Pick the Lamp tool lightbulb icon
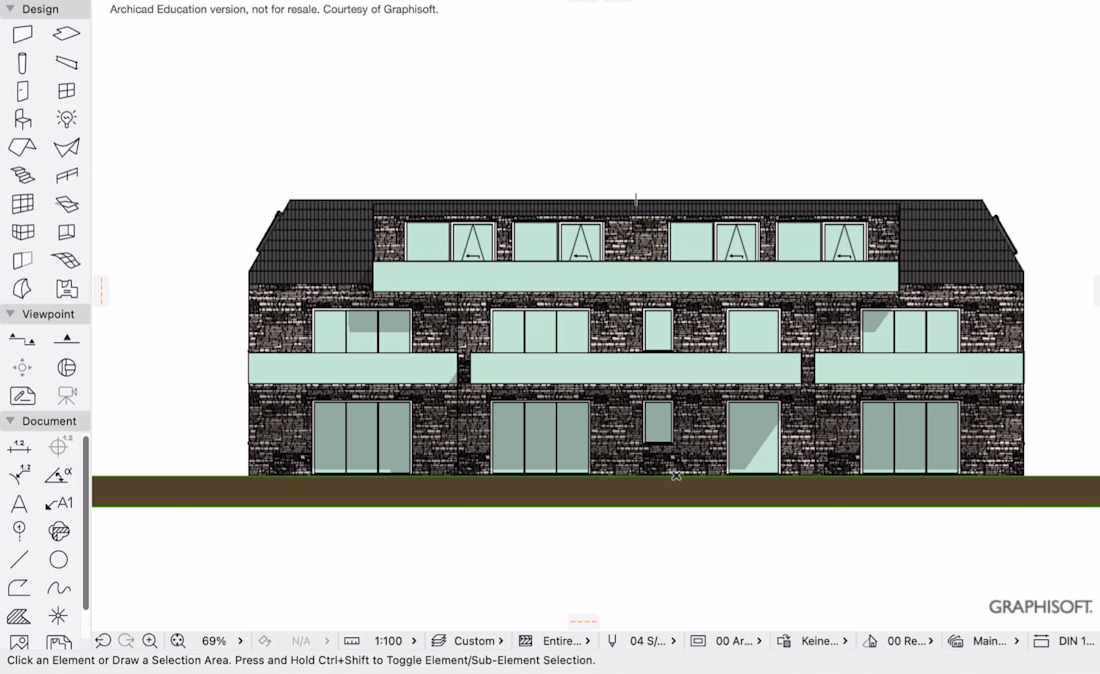 pos(67,119)
